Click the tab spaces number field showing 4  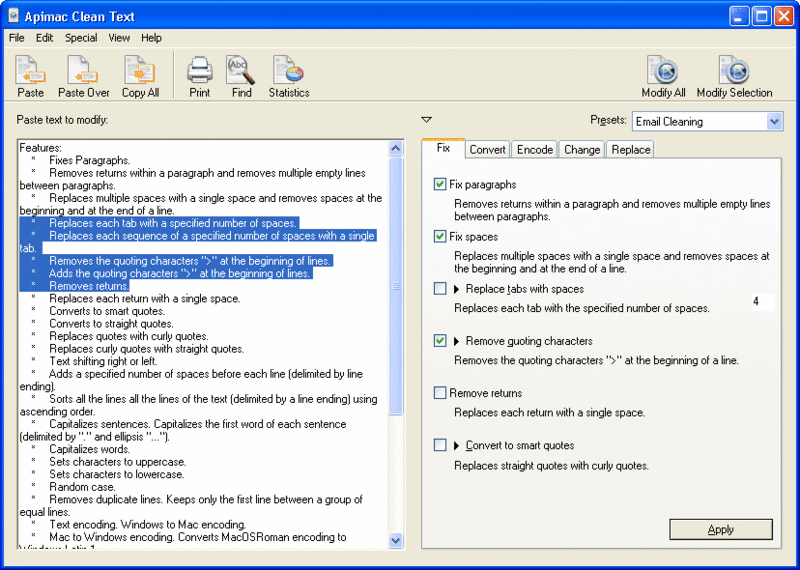(762, 302)
